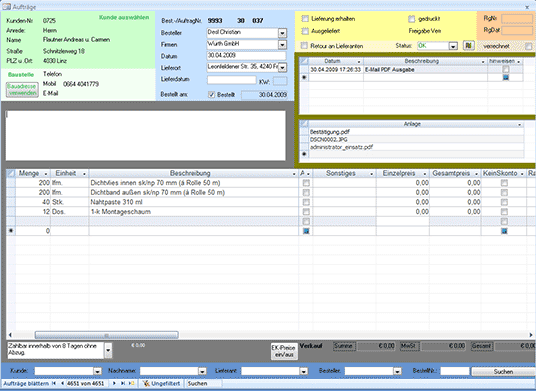Click the Einheit column header

coord(69,173)
